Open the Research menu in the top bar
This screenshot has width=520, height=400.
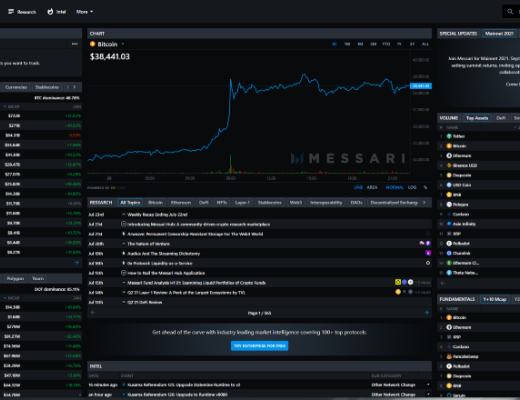(22, 12)
